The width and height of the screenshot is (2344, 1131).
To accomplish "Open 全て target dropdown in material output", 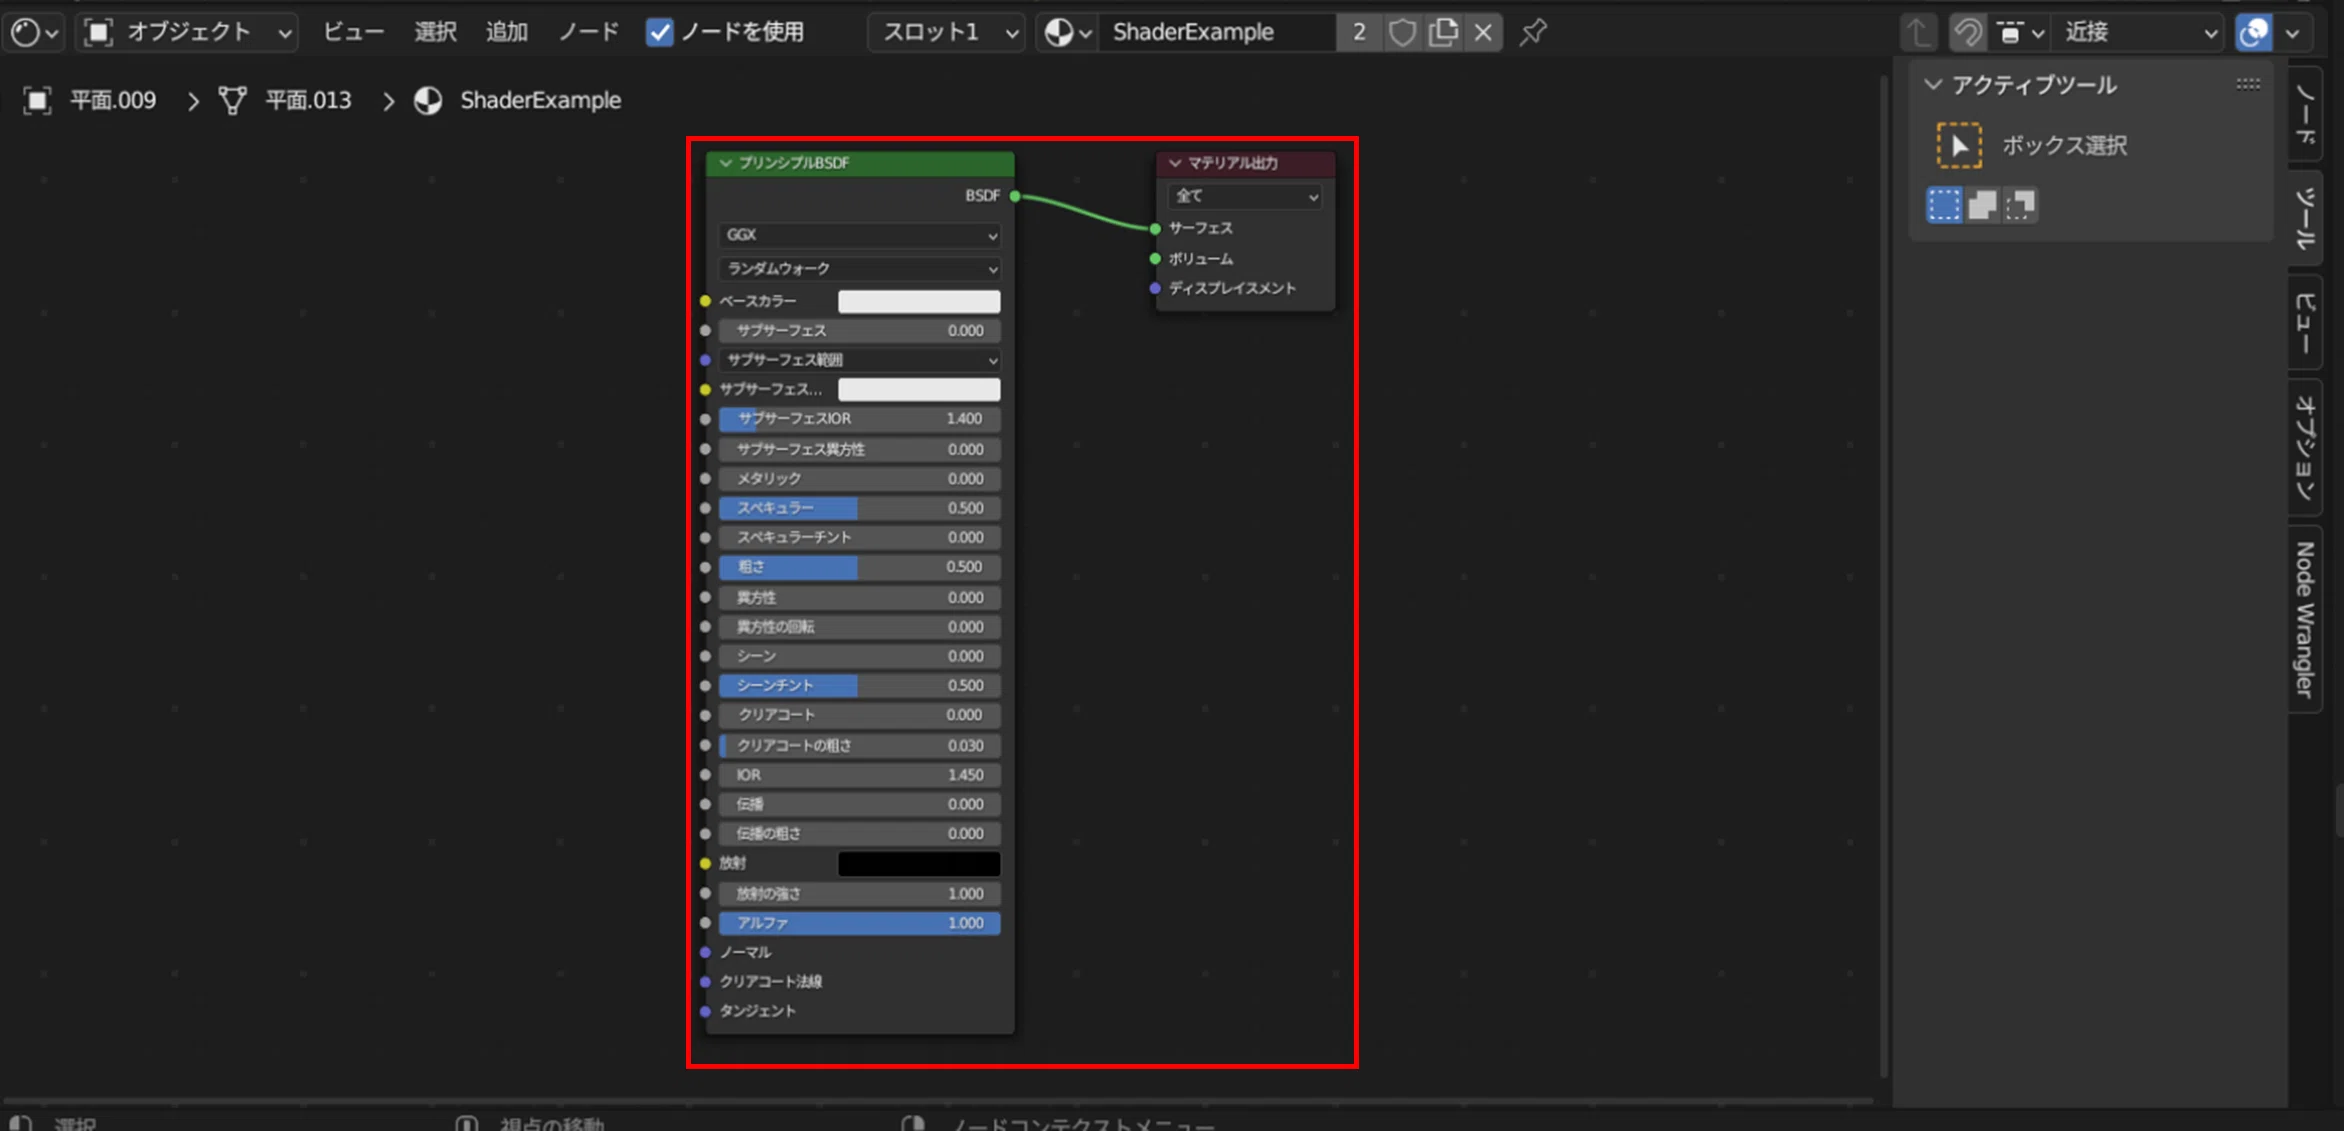I will 1244,196.
